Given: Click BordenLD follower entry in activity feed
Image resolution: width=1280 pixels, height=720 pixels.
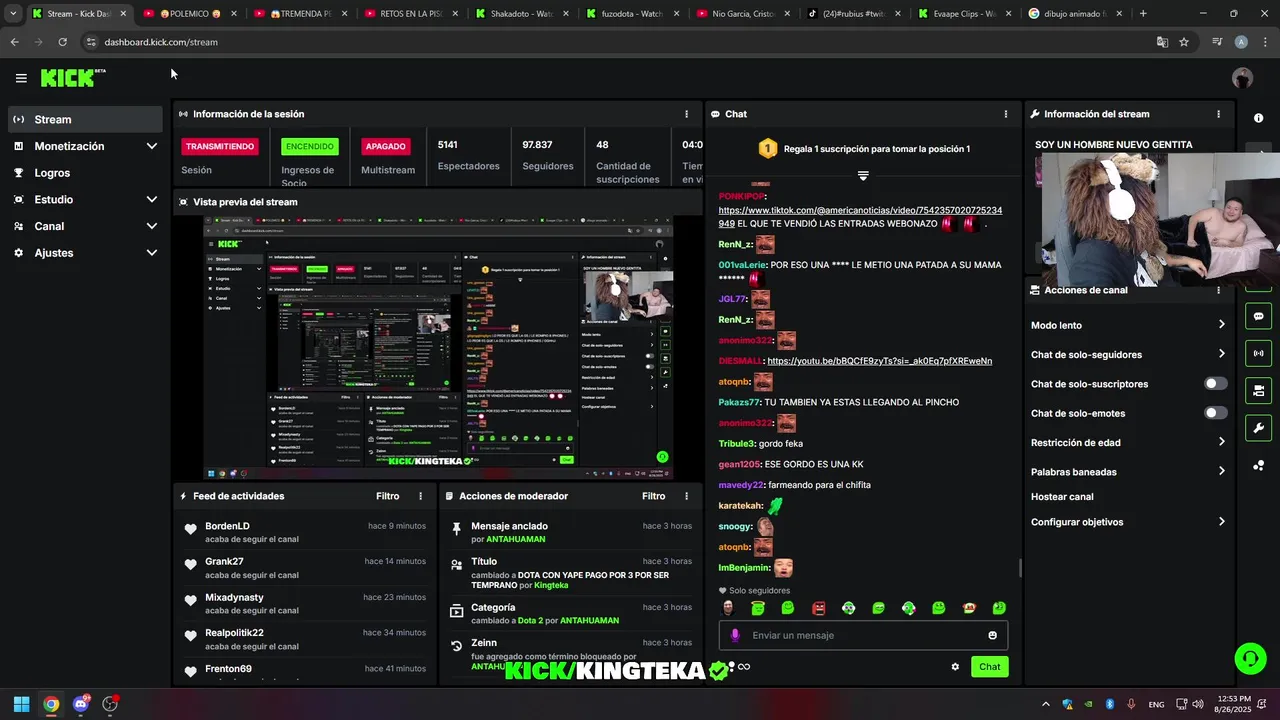Looking at the screenshot, I should pyautogui.click(x=304, y=532).
